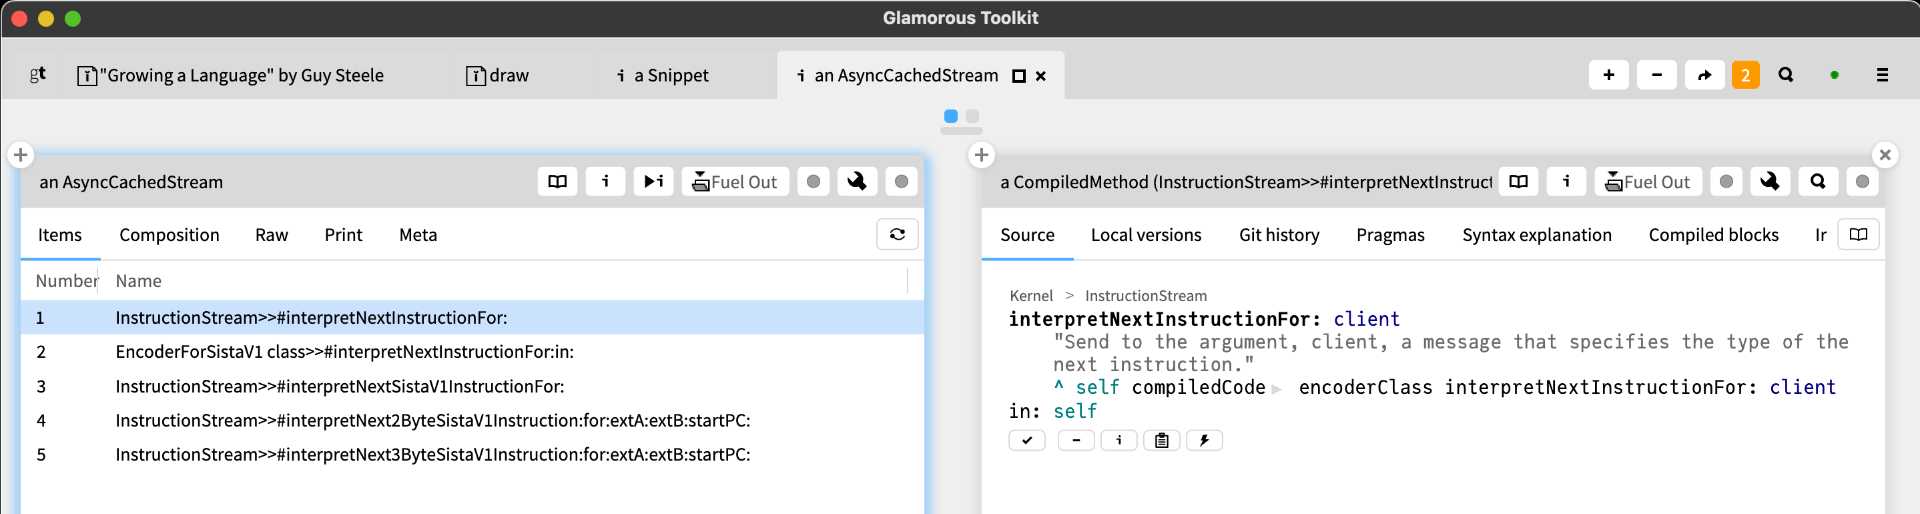Click the wrench icon in AsyncCachedStream pane
The width and height of the screenshot is (1920, 514).
pyautogui.click(x=857, y=181)
